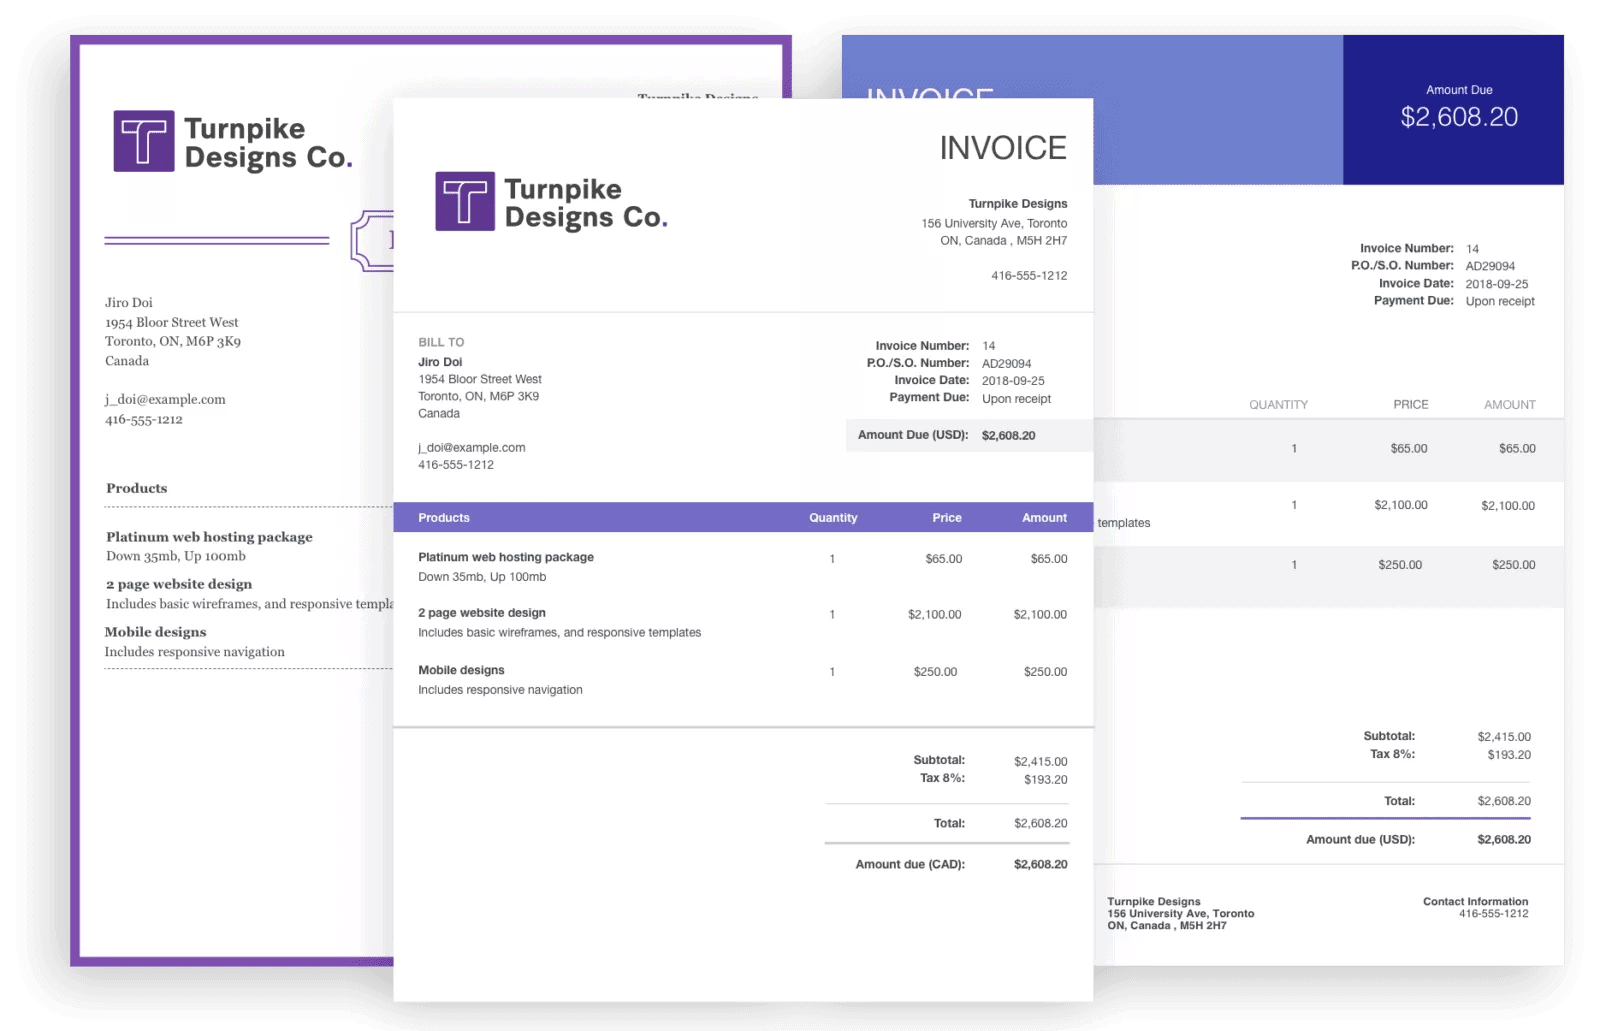This screenshot has width=1600, height=1031.
Task: Select '2 page website design' on the center invoice
Action: pyautogui.click(x=482, y=613)
